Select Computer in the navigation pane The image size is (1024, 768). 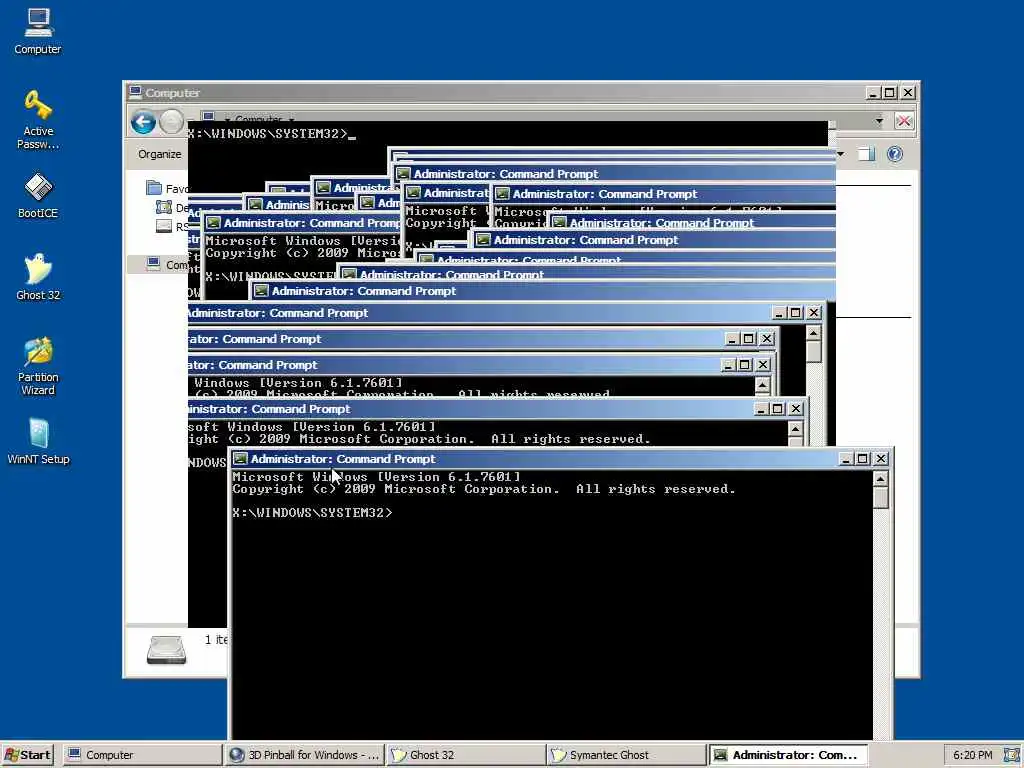pyautogui.click(x=166, y=264)
